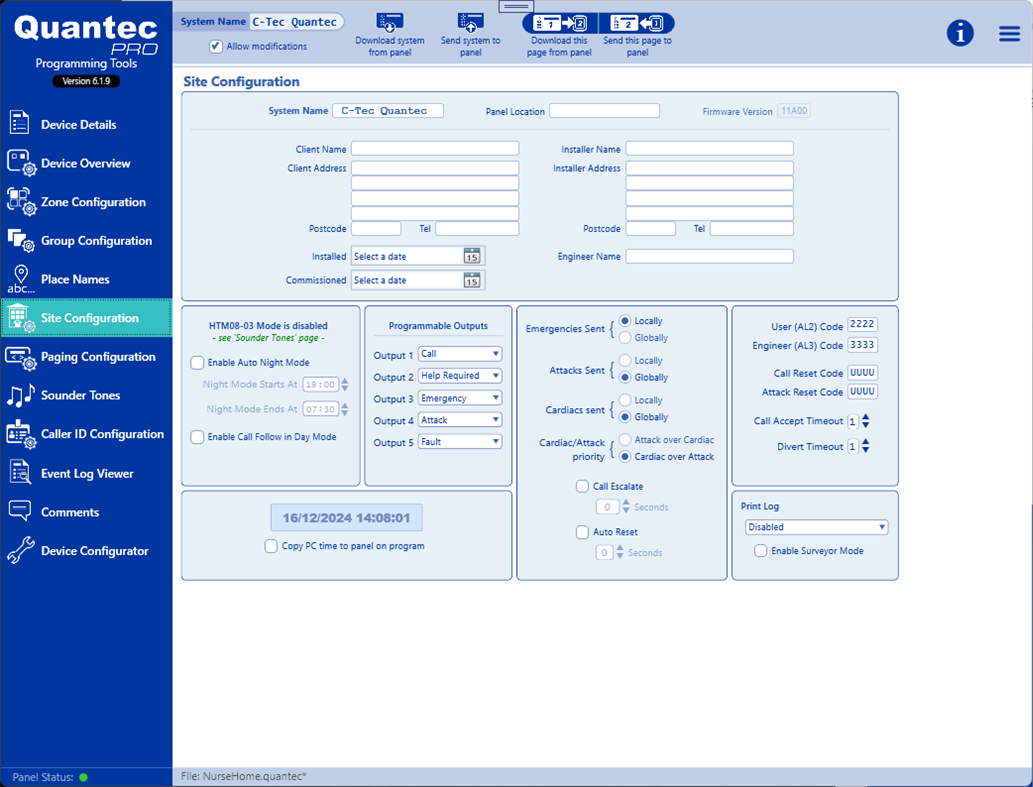Select Locally for Attacks Sent
This screenshot has width=1033, height=787.
(x=625, y=360)
